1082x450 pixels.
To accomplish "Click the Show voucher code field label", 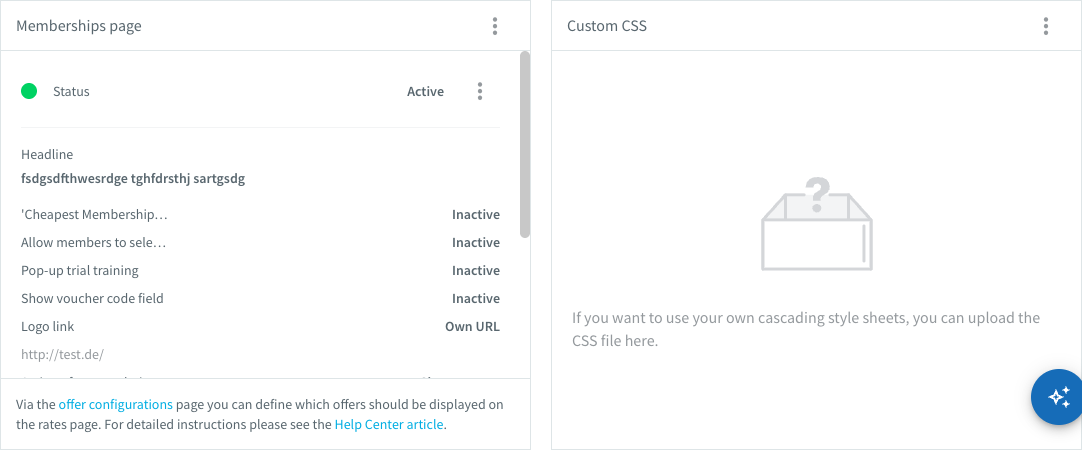I will [x=92, y=299].
